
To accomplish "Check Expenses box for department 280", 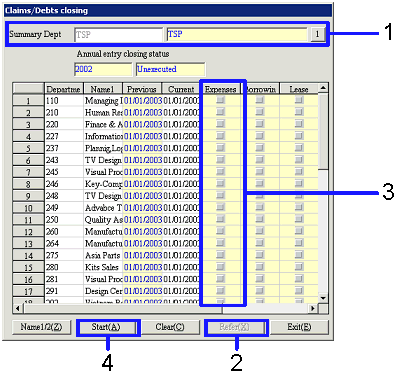I will [220, 267].
